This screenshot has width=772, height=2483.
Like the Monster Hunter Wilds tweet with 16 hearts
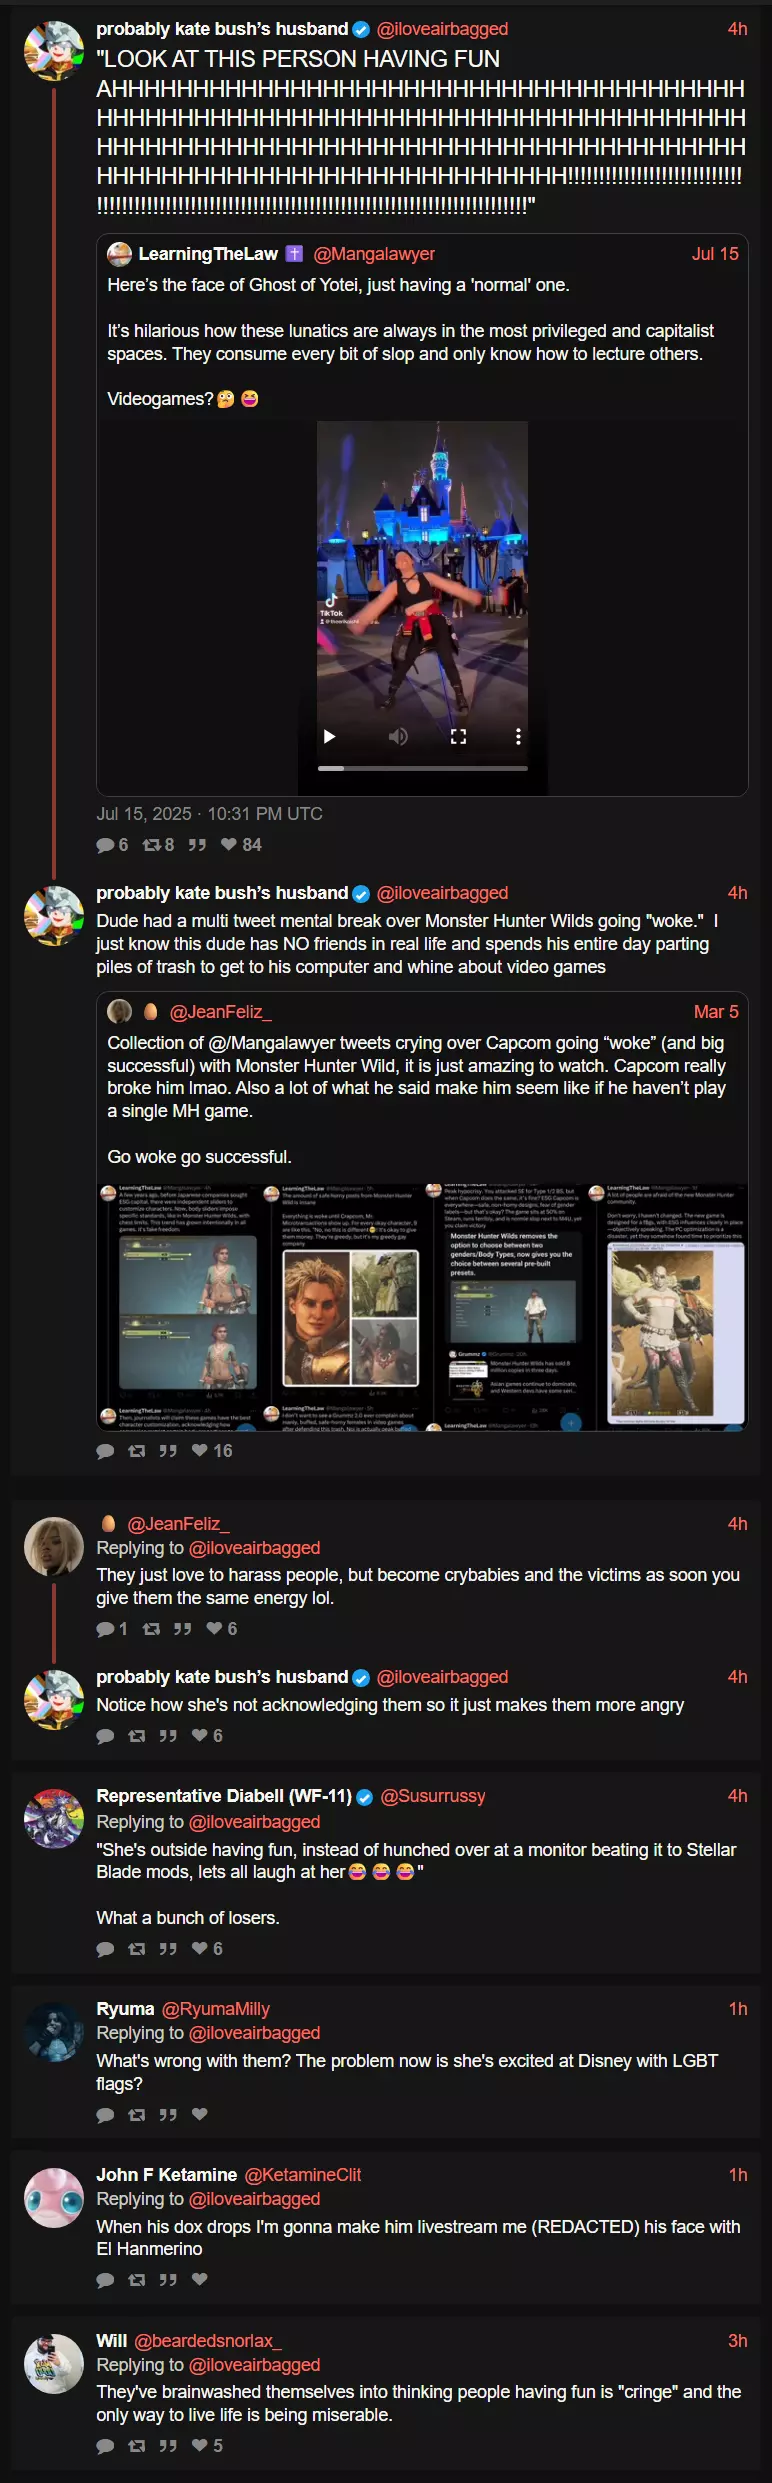pos(212,1451)
